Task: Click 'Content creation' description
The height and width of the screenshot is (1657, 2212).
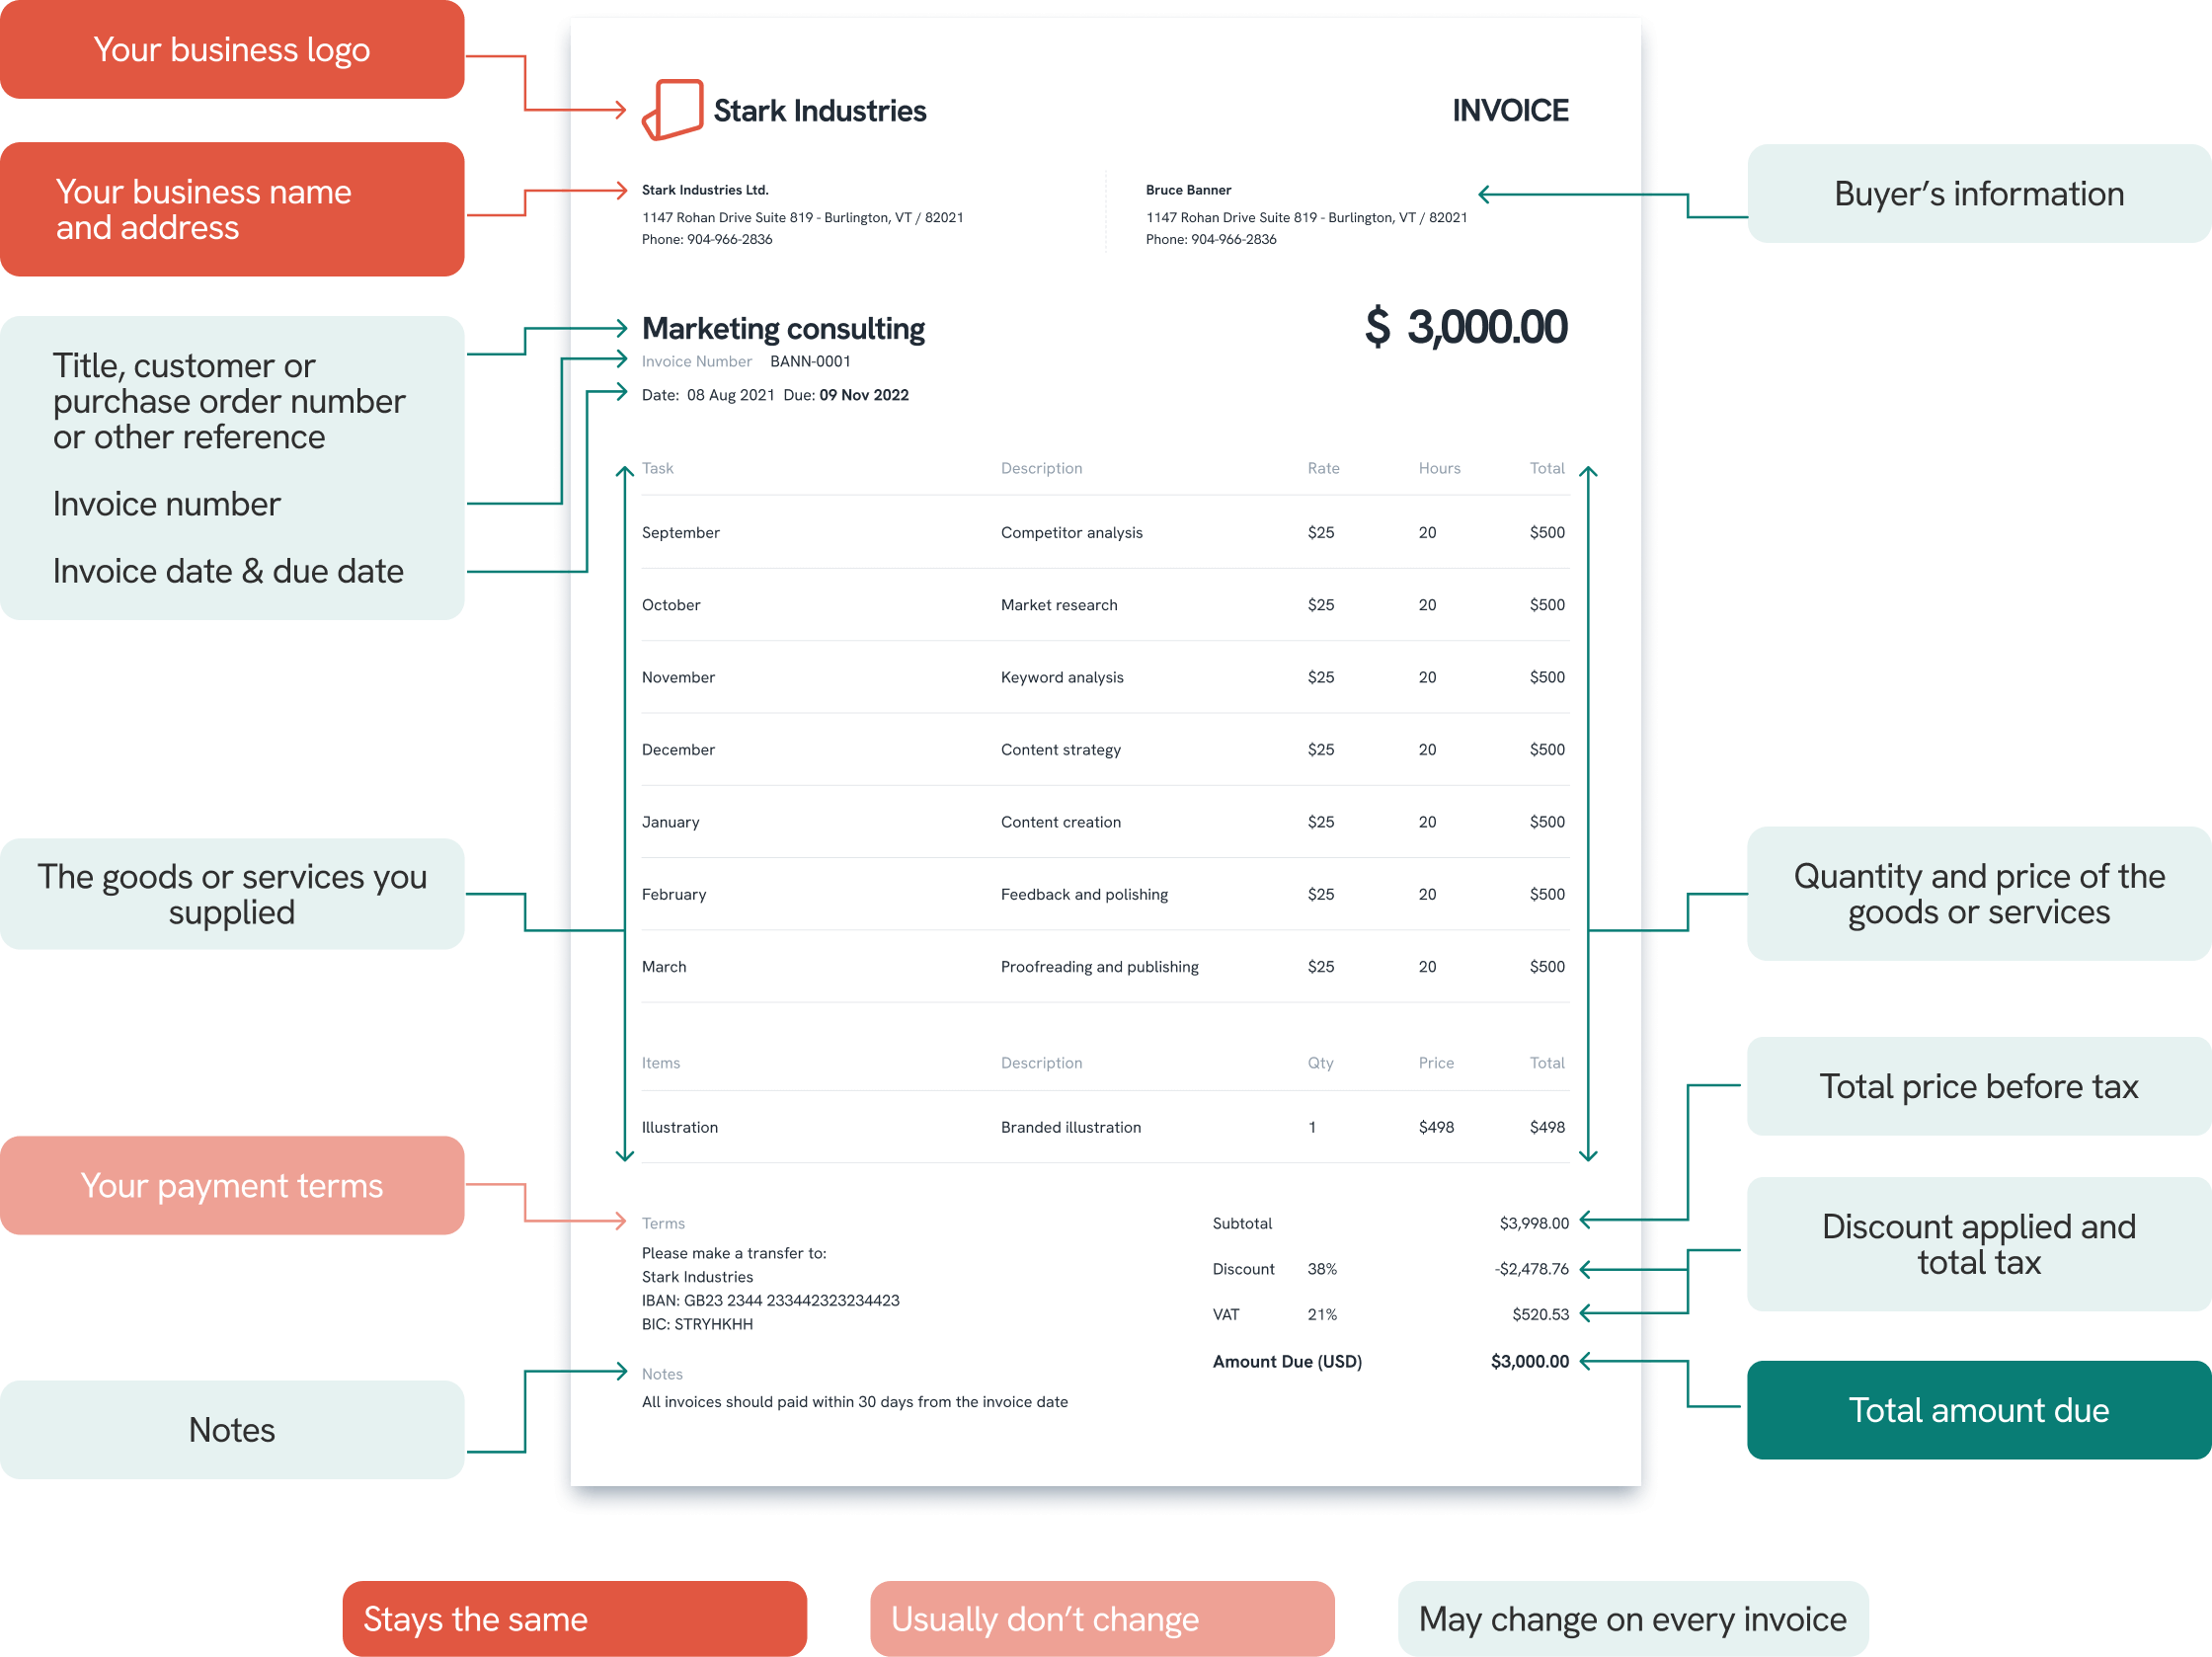Action: point(1060,822)
